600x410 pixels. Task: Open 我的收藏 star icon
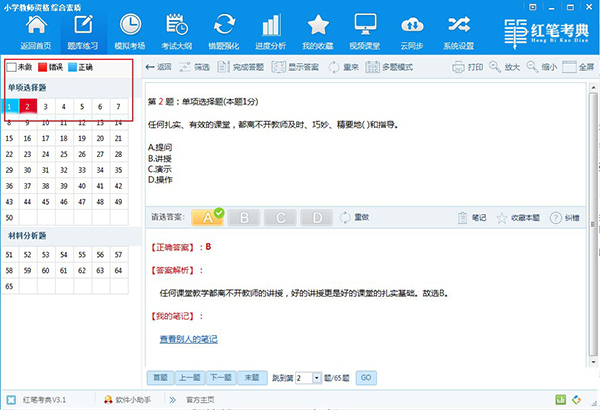coord(318,25)
